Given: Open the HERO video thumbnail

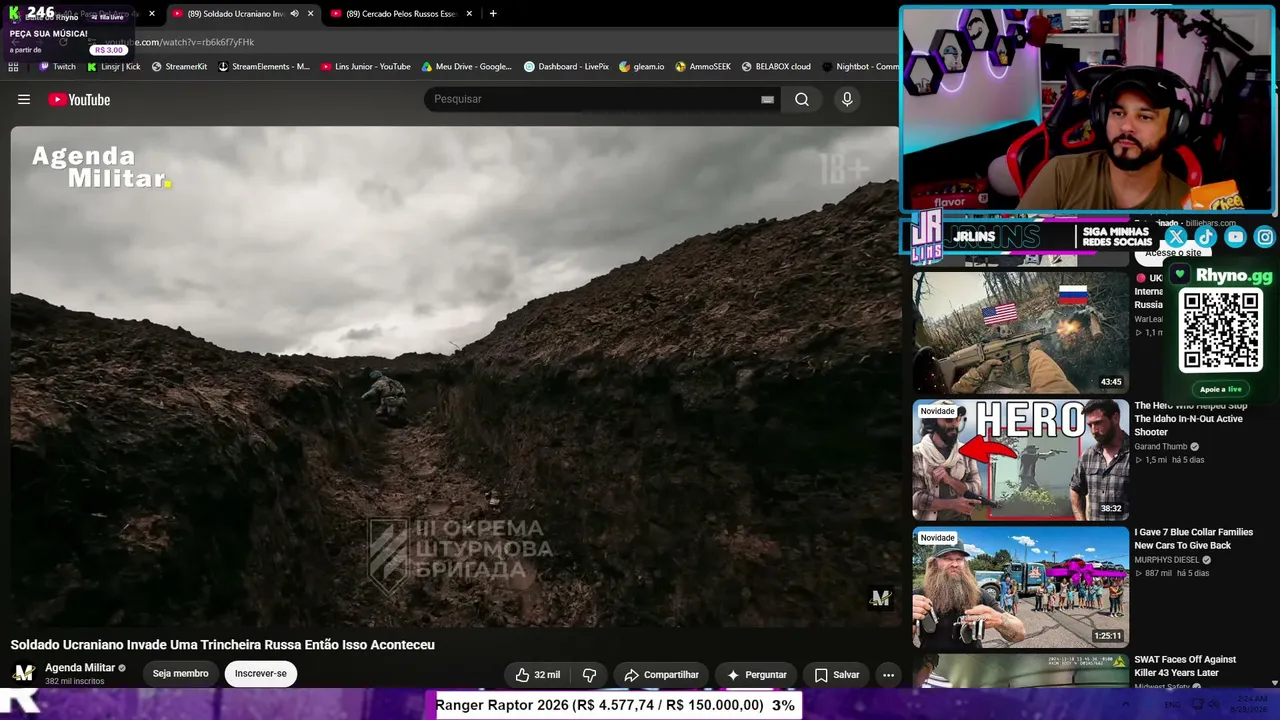Looking at the screenshot, I should tap(1020, 460).
